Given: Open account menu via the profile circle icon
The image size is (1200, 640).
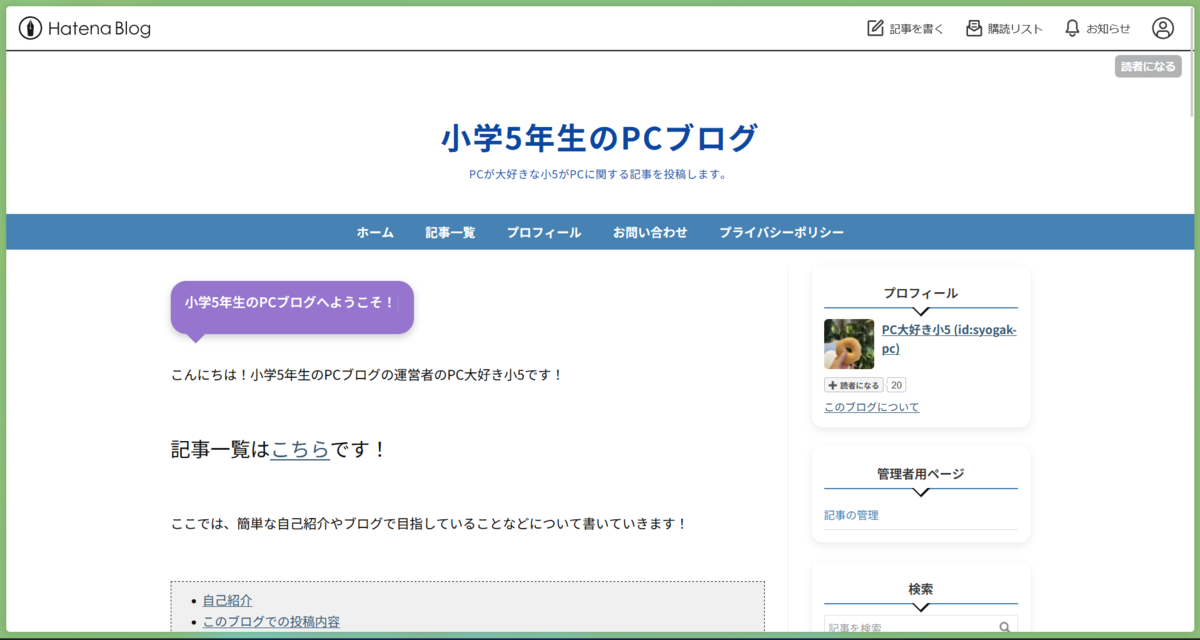Looking at the screenshot, I should pyautogui.click(x=1162, y=28).
